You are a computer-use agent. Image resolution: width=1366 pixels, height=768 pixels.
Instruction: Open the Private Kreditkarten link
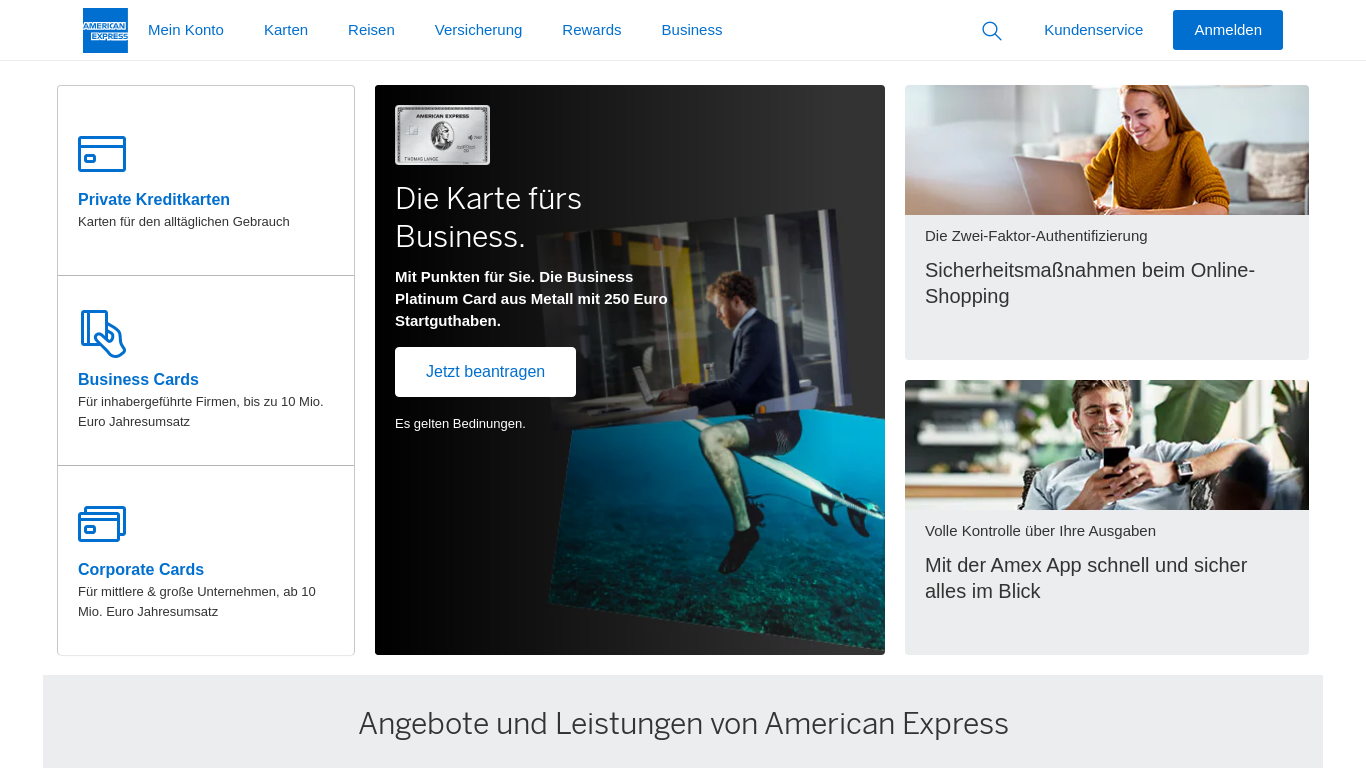(x=154, y=199)
